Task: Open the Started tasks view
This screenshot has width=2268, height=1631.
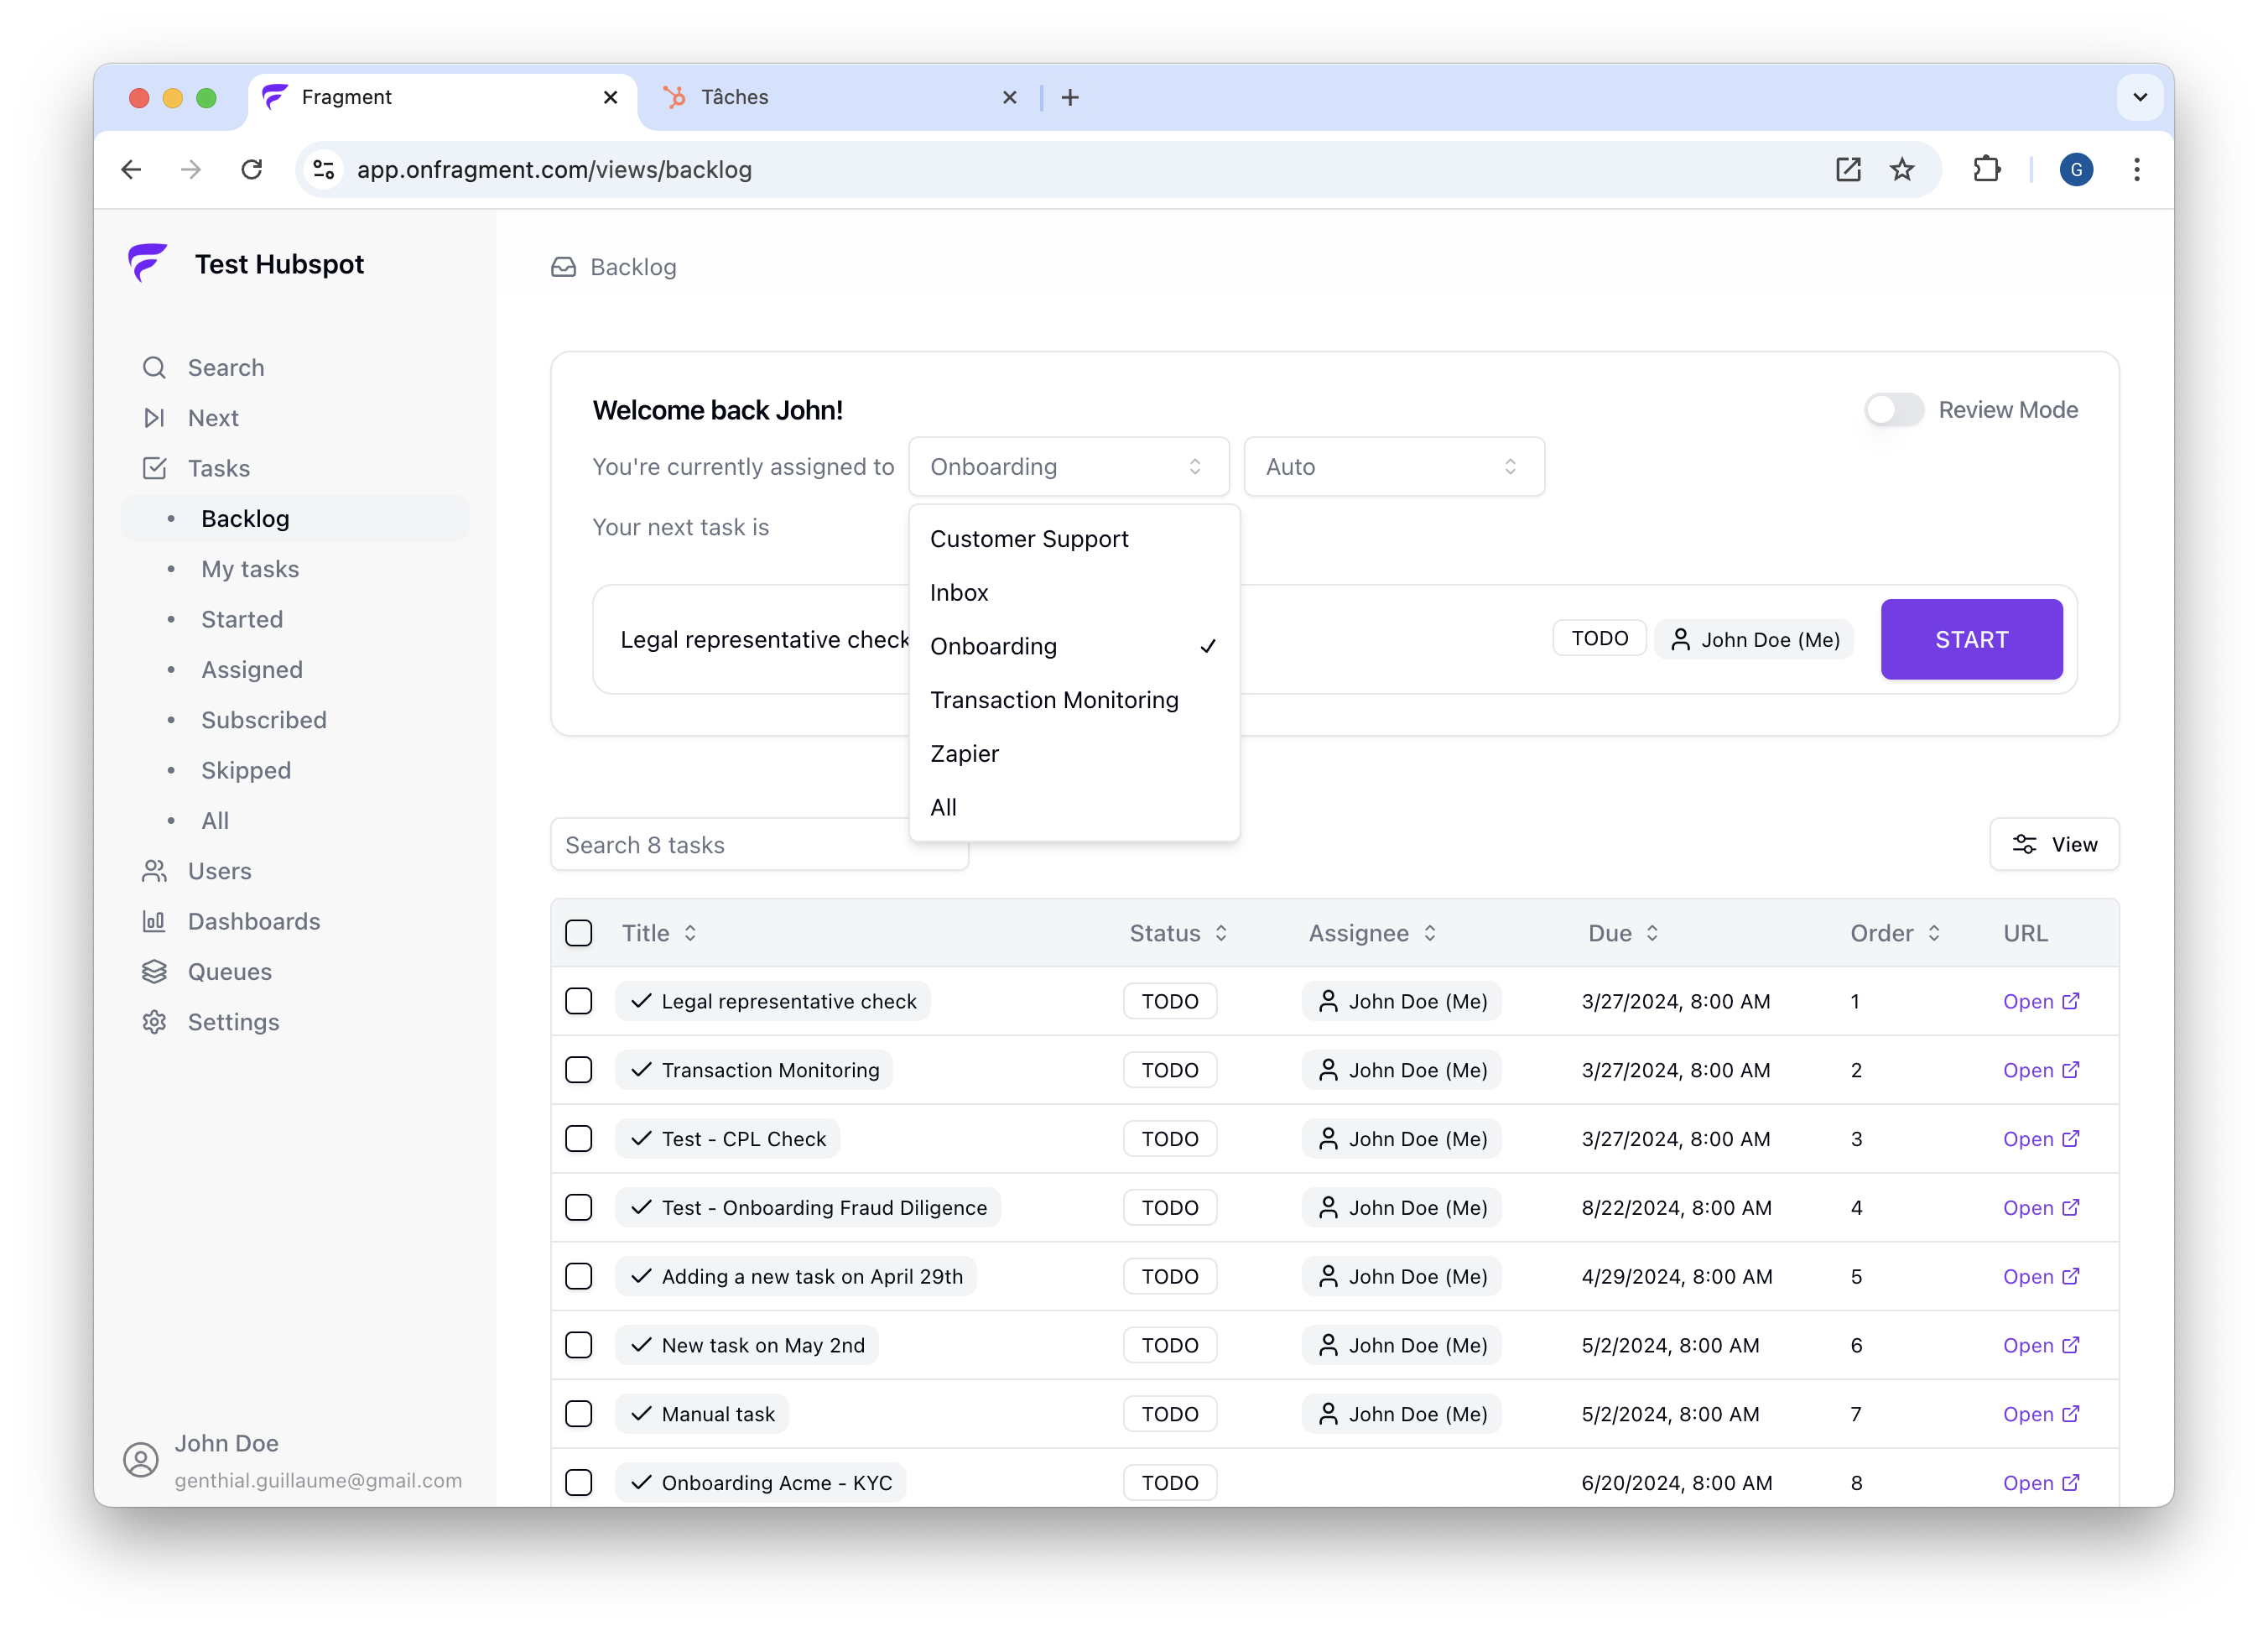Action: click(x=242, y=619)
